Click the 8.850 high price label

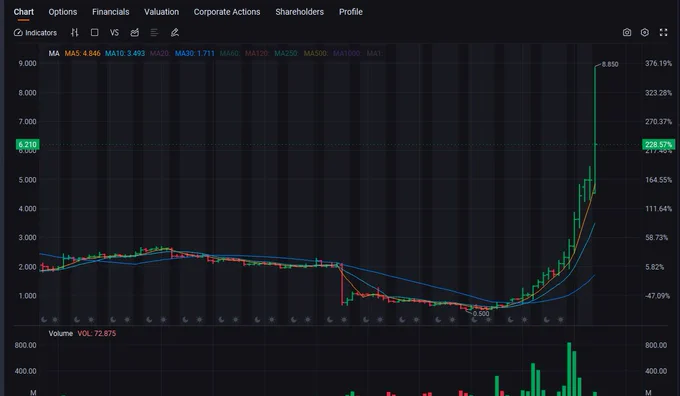[610, 64]
